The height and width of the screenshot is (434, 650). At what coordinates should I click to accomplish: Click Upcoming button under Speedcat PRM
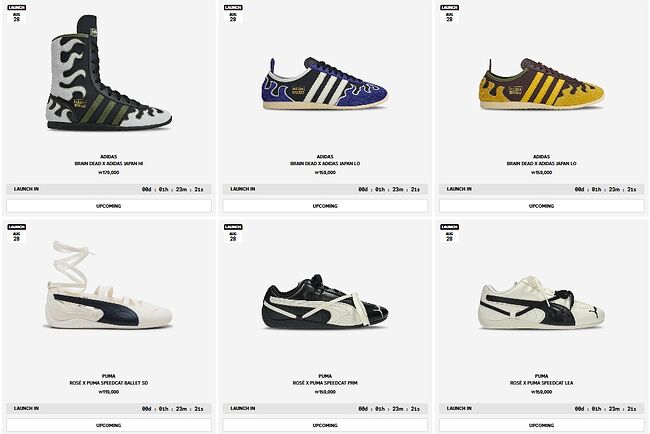click(325, 425)
